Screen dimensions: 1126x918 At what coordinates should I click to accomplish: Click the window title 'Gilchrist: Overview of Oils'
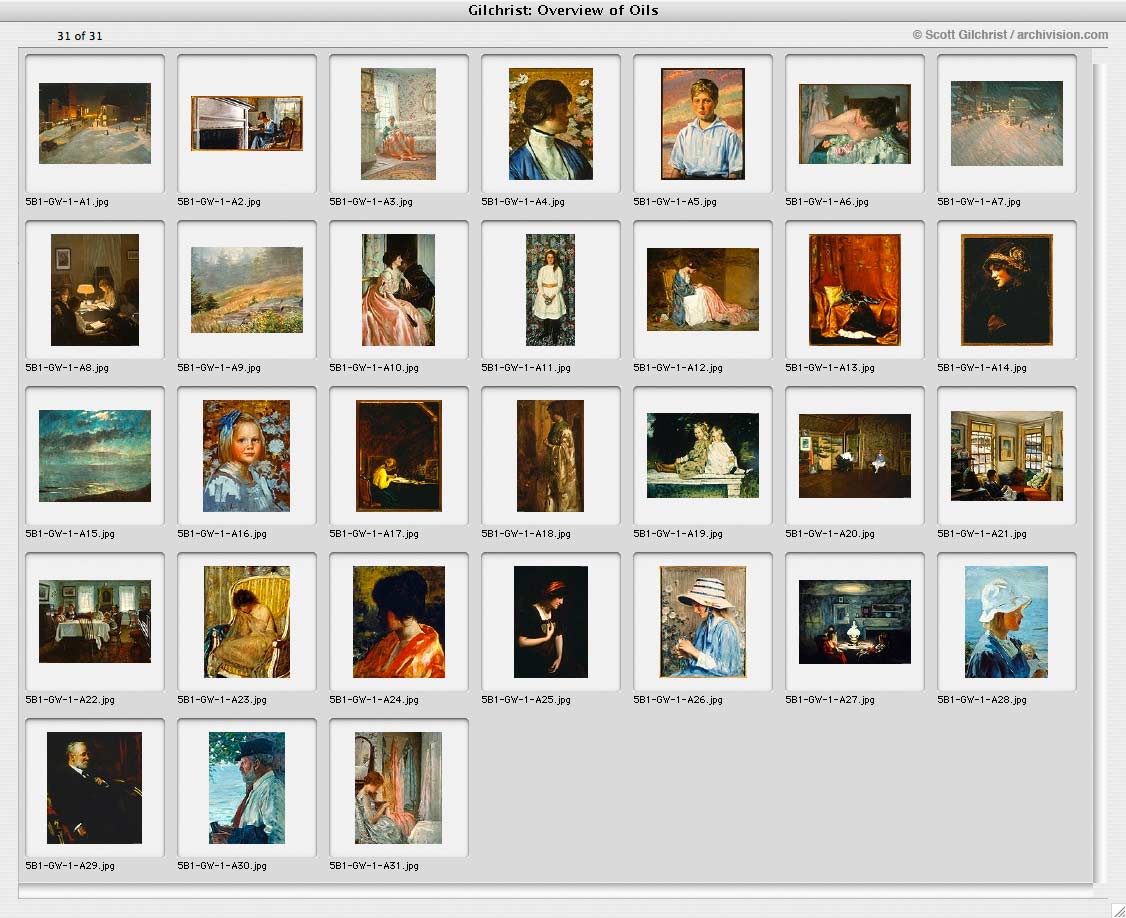[563, 10]
